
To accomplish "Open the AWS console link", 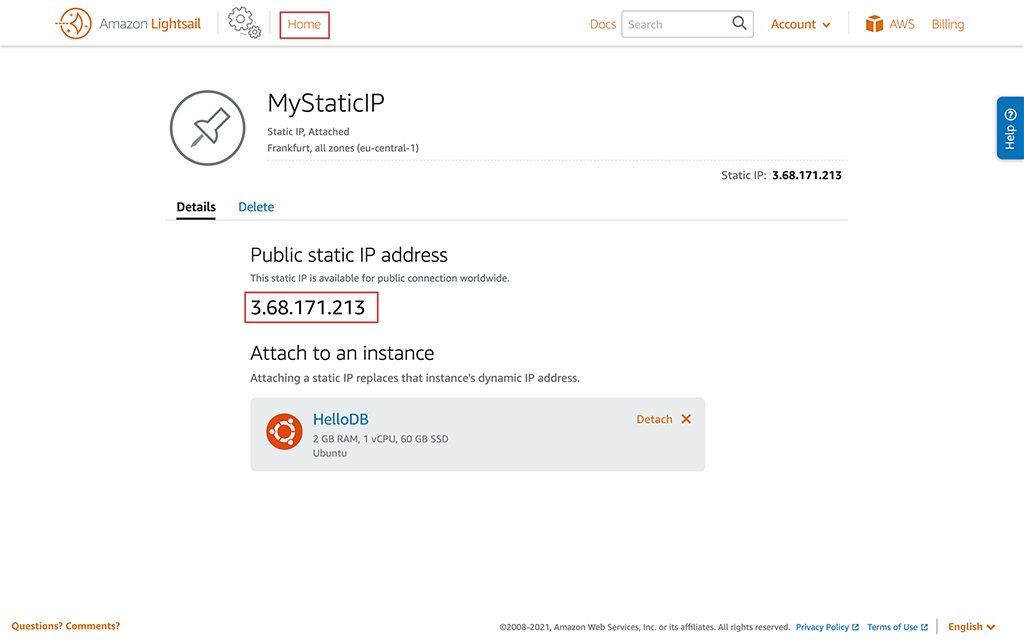I will [x=901, y=24].
